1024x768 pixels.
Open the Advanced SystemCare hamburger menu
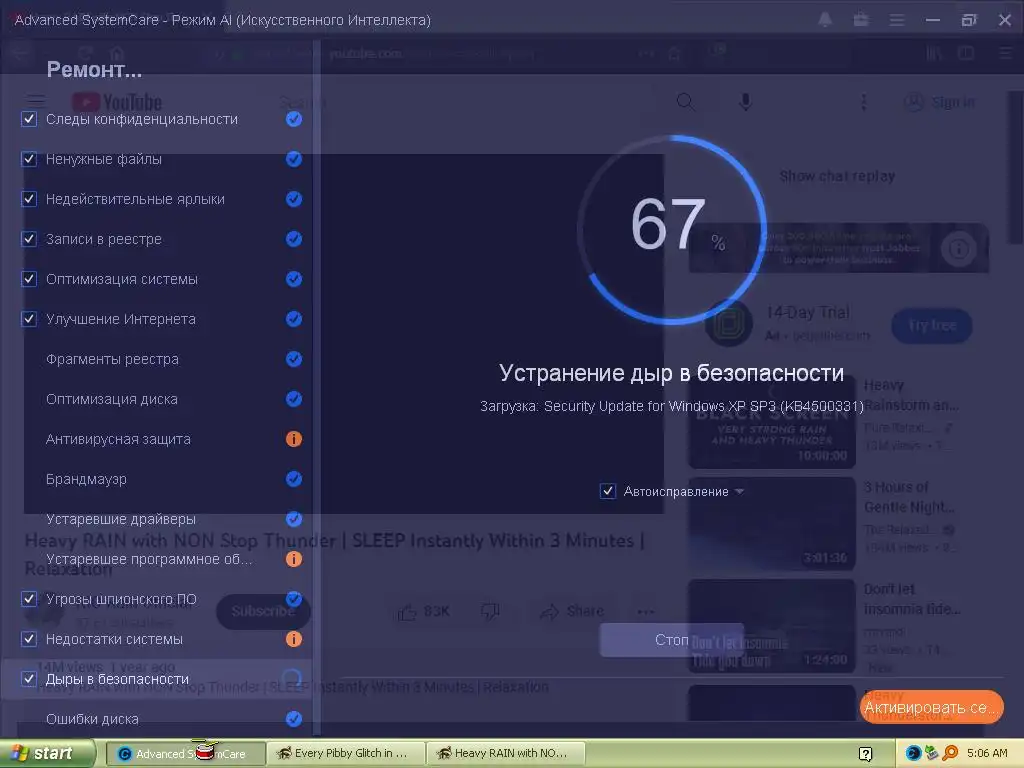[897, 20]
